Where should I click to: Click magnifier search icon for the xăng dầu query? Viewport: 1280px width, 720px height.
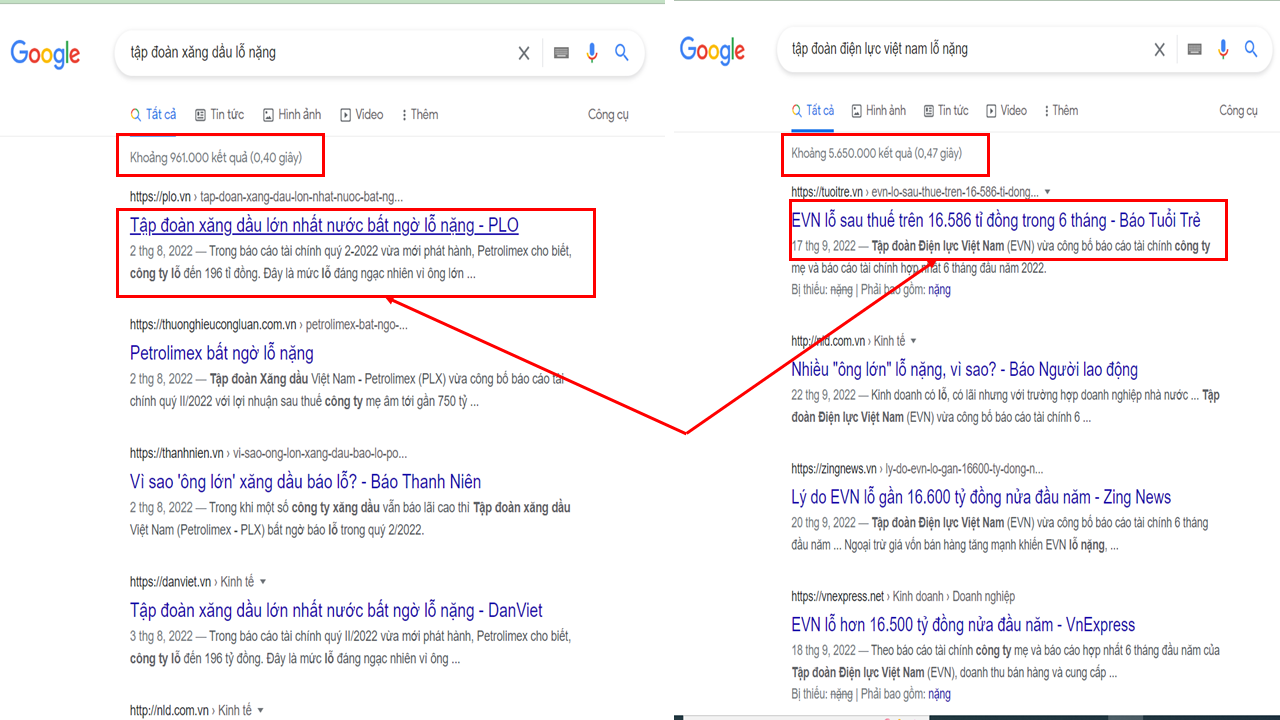(x=622, y=54)
